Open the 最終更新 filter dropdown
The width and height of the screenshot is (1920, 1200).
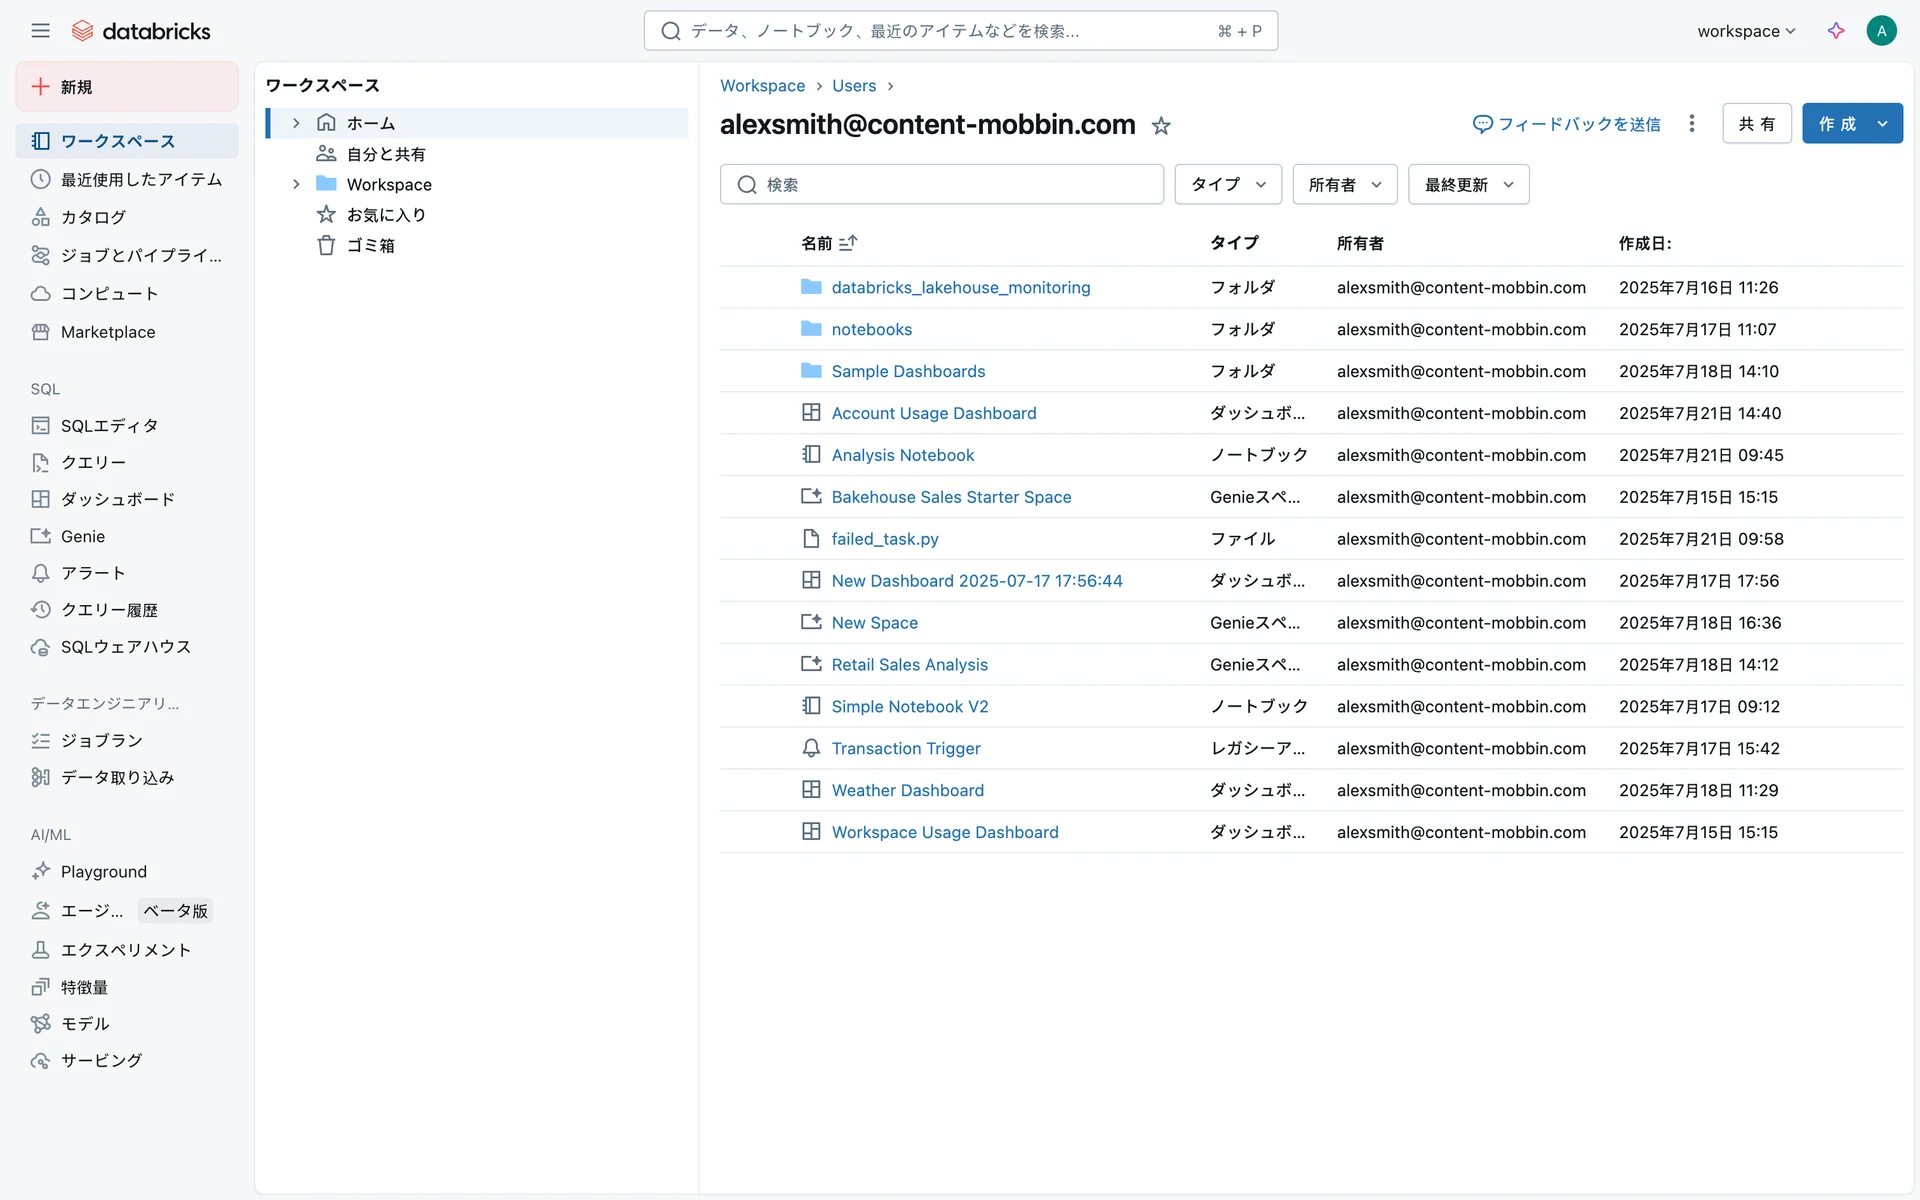coord(1468,185)
